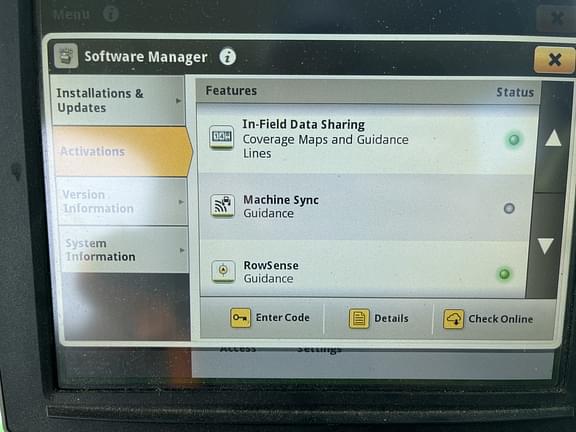Open the Version Information tab
Viewport: 576px width, 432px height.
pyautogui.click(x=122, y=202)
